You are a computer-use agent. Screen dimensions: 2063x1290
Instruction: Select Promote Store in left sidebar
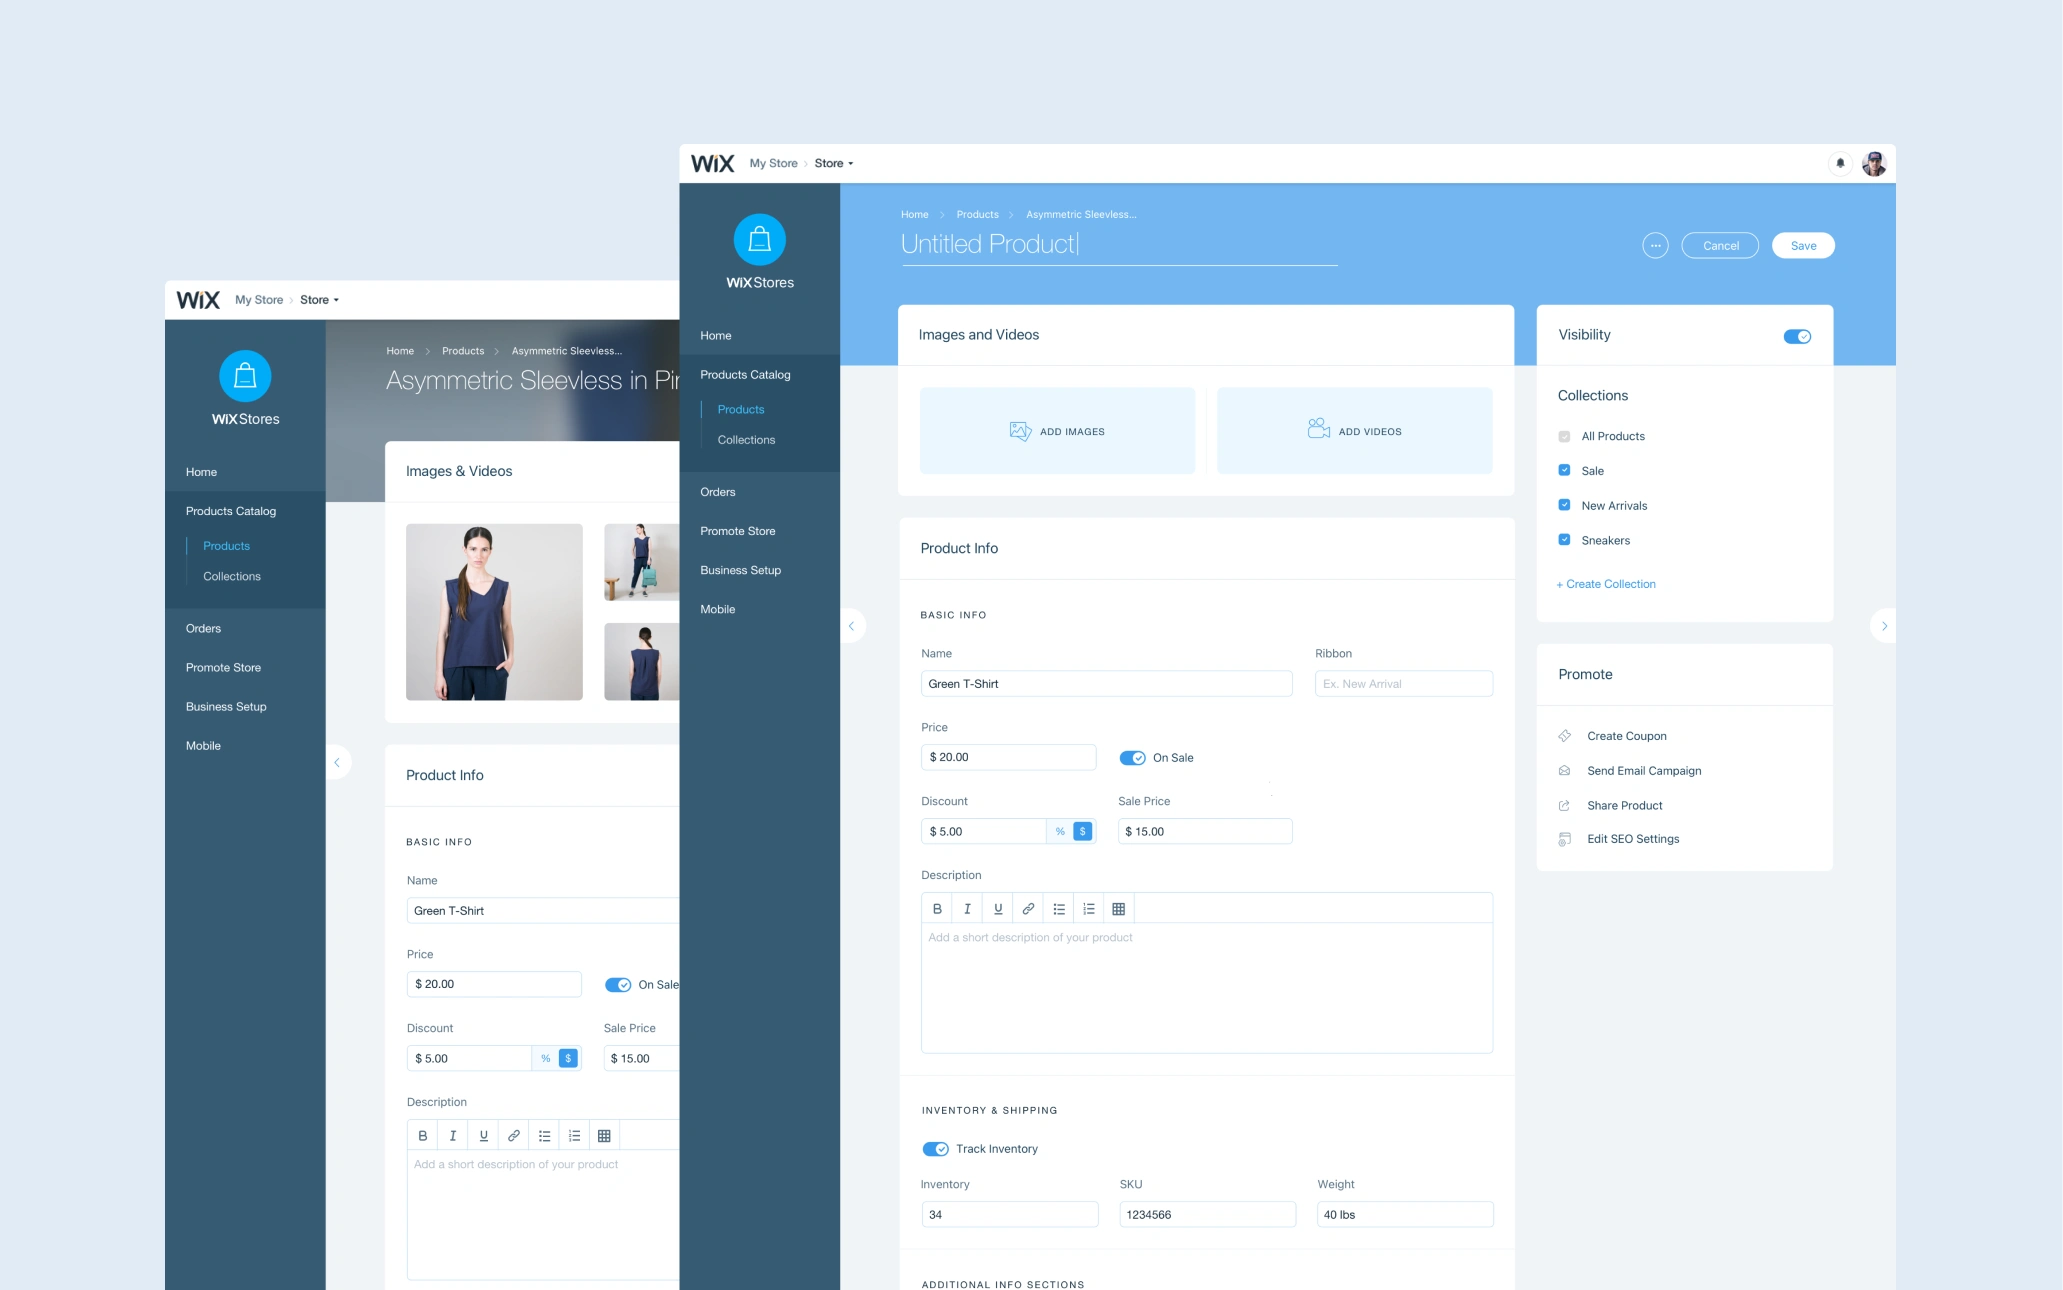pyautogui.click(x=223, y=667)
